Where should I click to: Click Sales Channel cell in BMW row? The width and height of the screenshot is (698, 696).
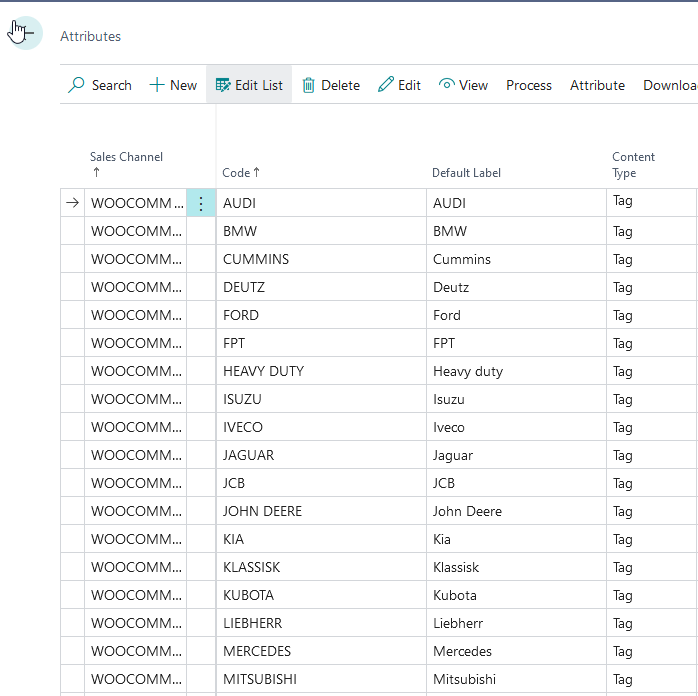[x=135, y=231]
